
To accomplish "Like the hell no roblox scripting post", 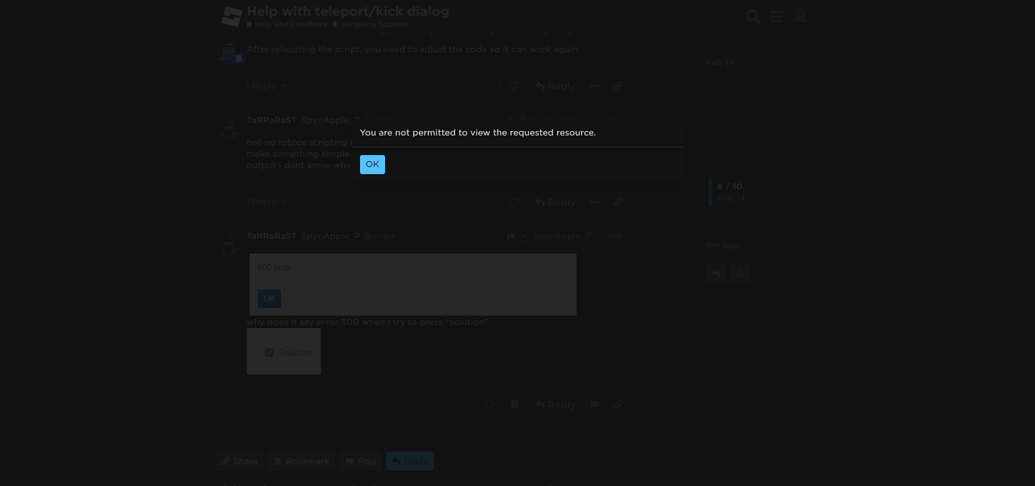I will (x=512, y=202).
